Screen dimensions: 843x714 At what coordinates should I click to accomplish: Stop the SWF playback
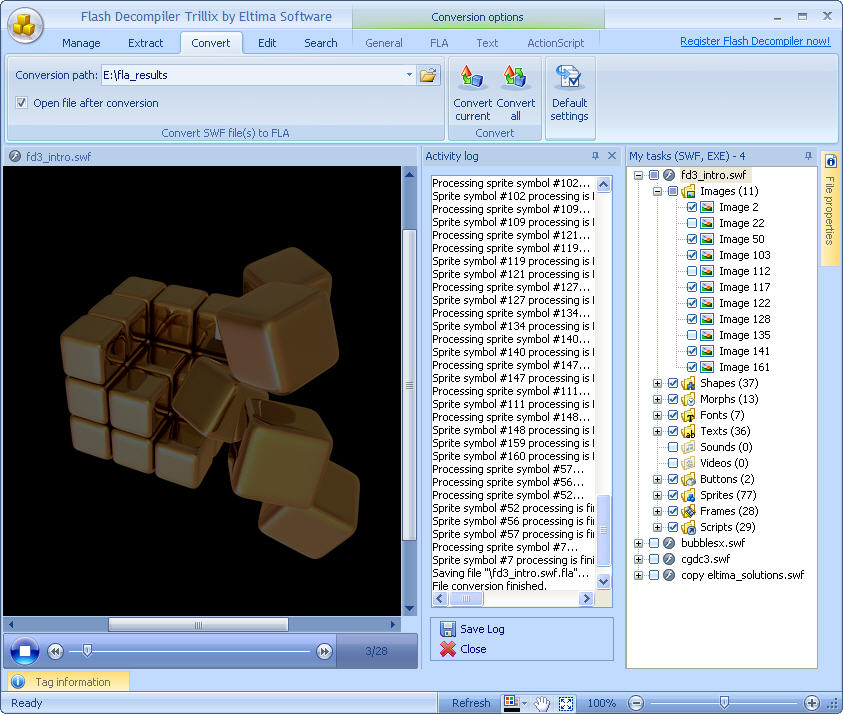point(25,651)
